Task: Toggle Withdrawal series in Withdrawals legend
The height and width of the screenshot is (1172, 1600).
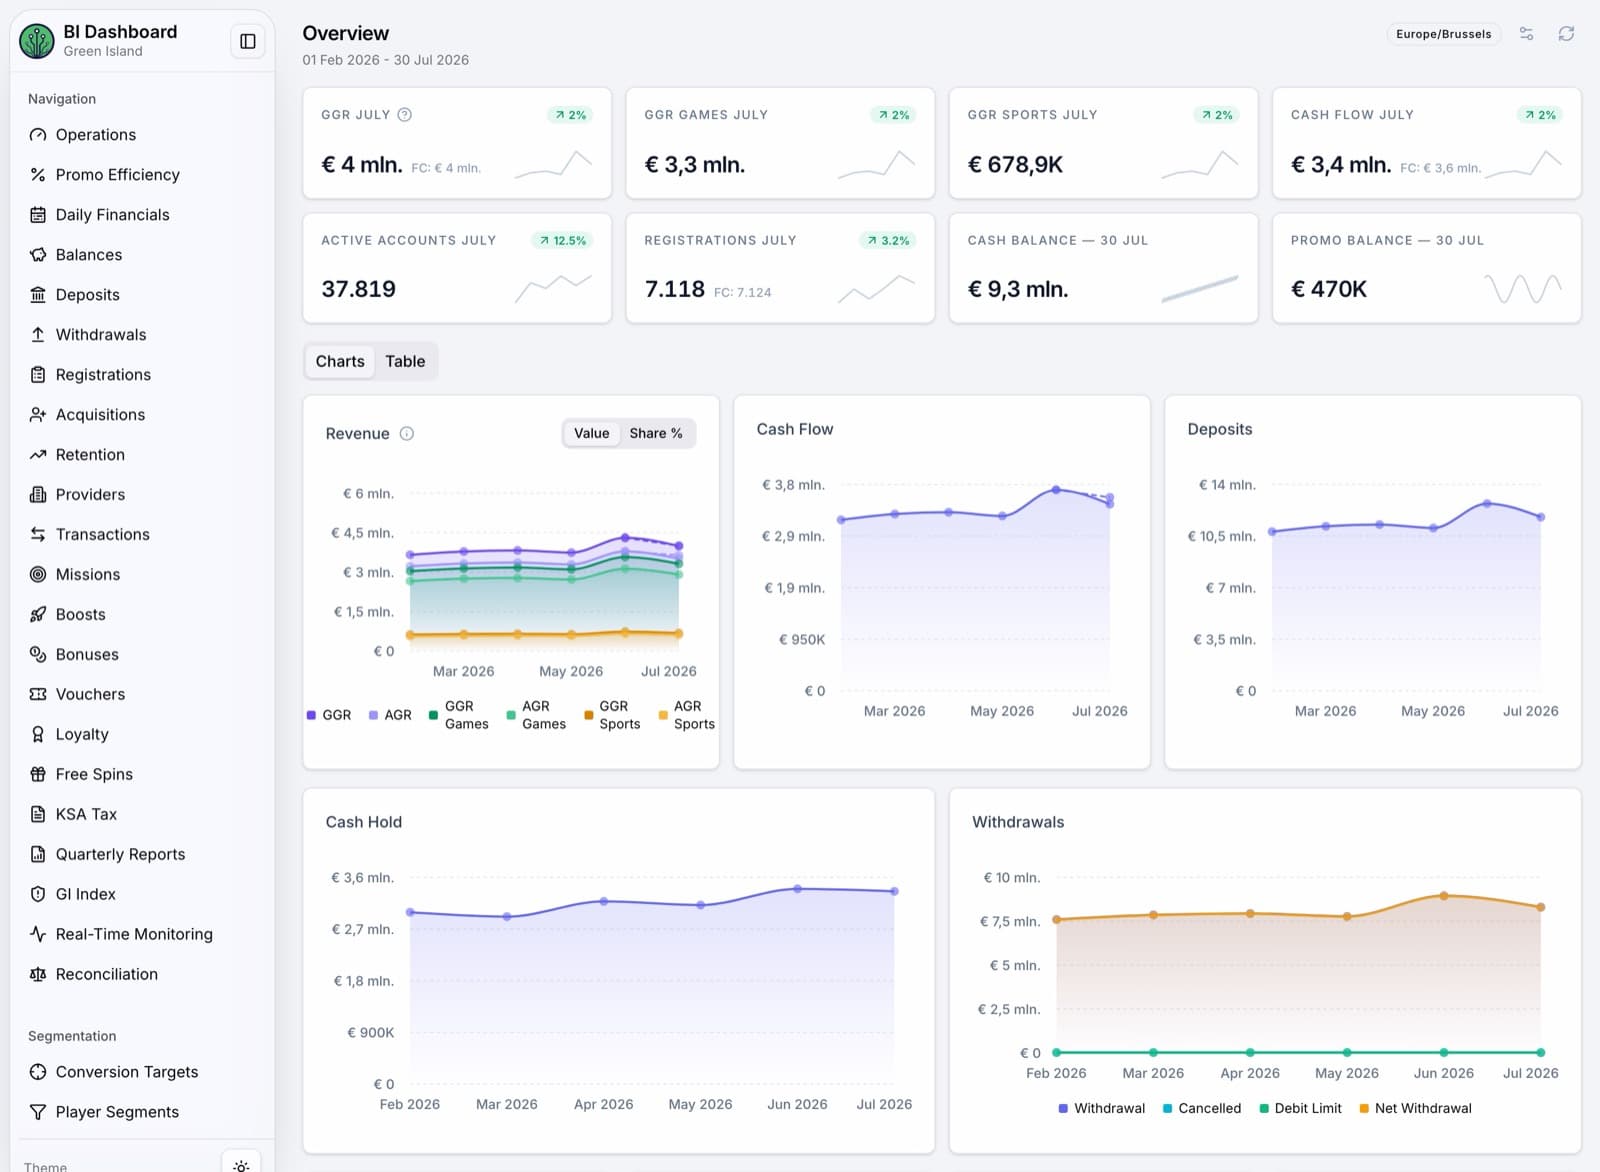Action: click(x=1101, y=1109)
